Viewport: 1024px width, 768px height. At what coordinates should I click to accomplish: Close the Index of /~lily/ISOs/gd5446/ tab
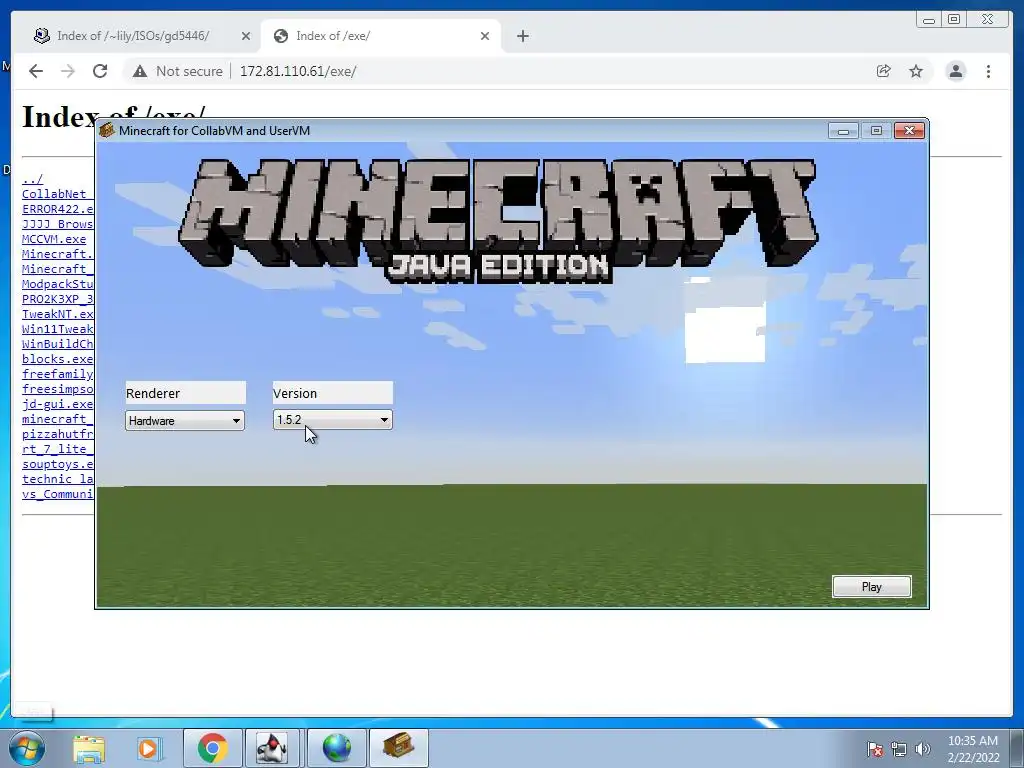[x=246, y=36]
